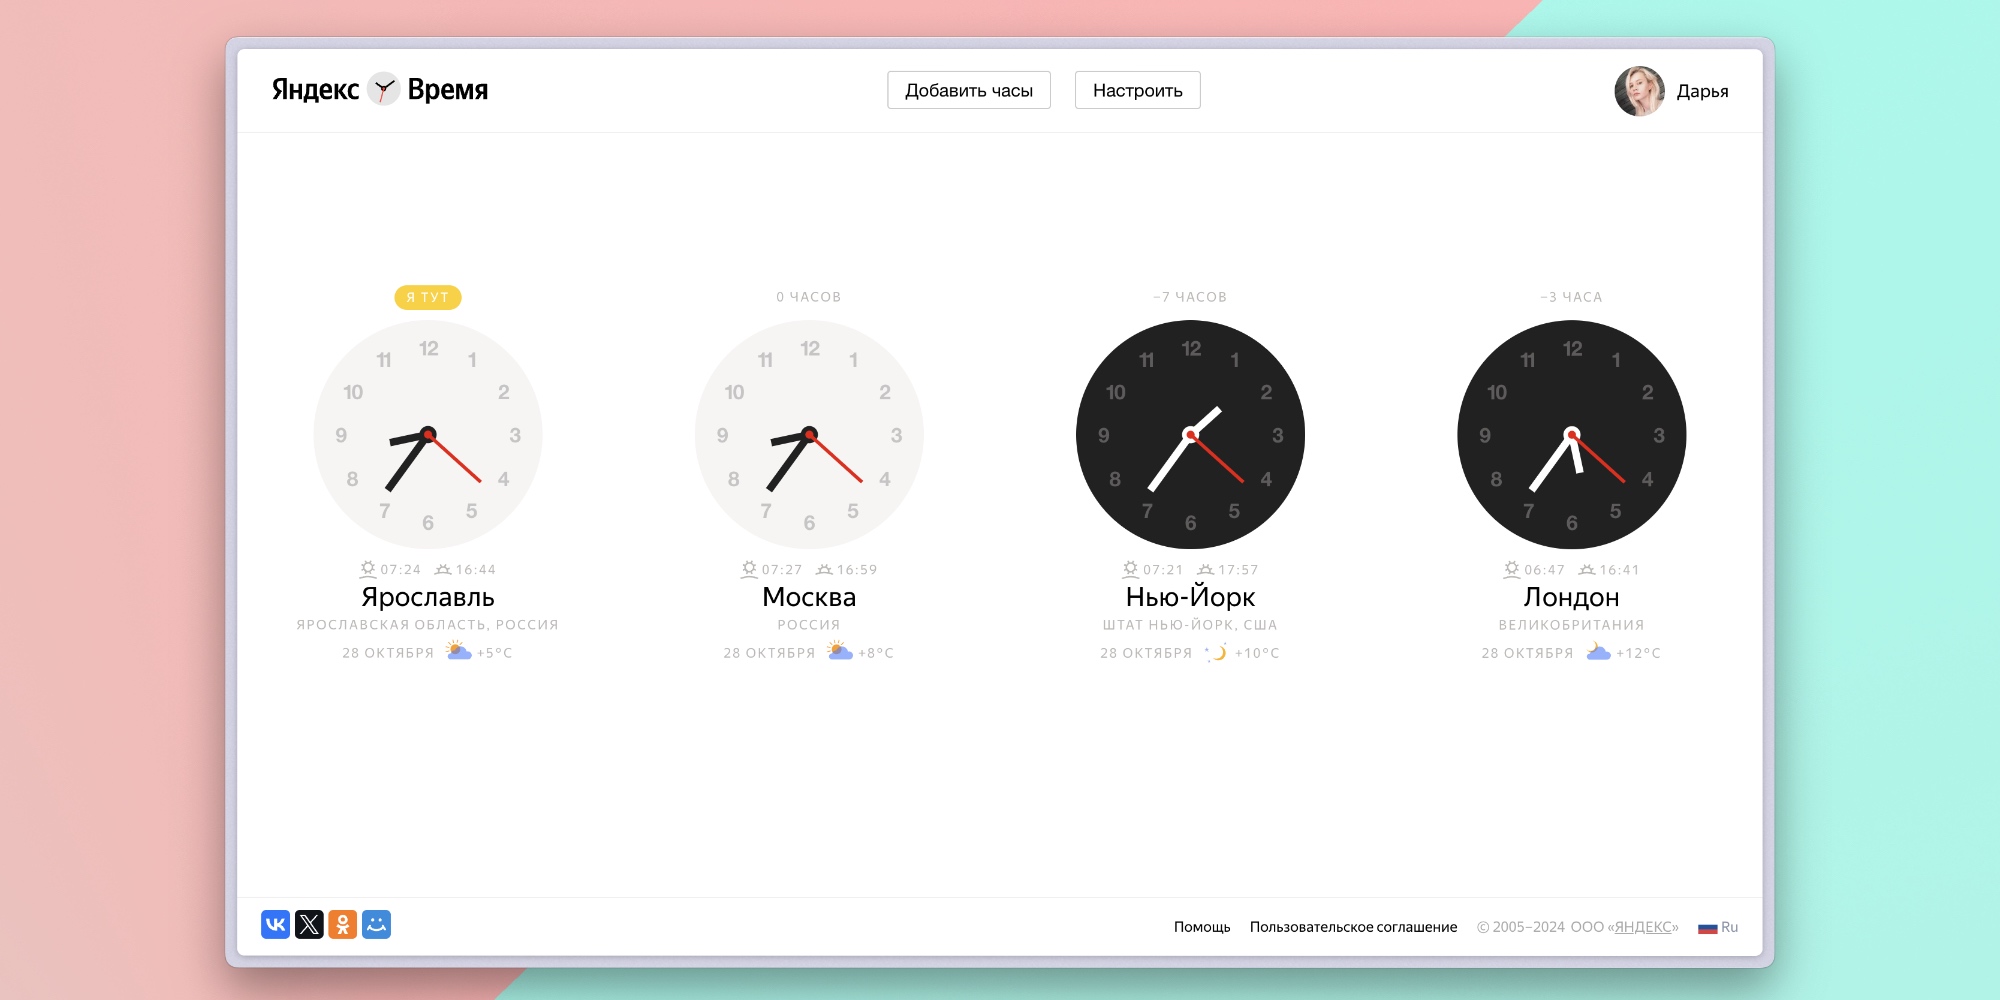Click the +12°C temperature for Лондон

point(1638,653)
